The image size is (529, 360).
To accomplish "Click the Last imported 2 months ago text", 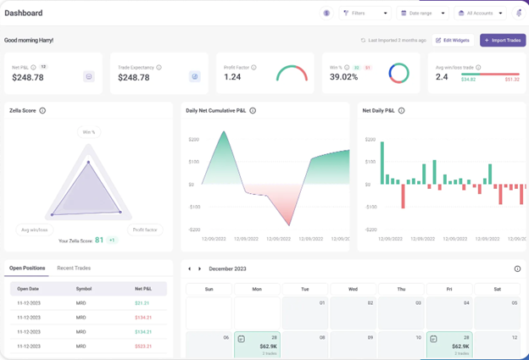I will point(397,40).
